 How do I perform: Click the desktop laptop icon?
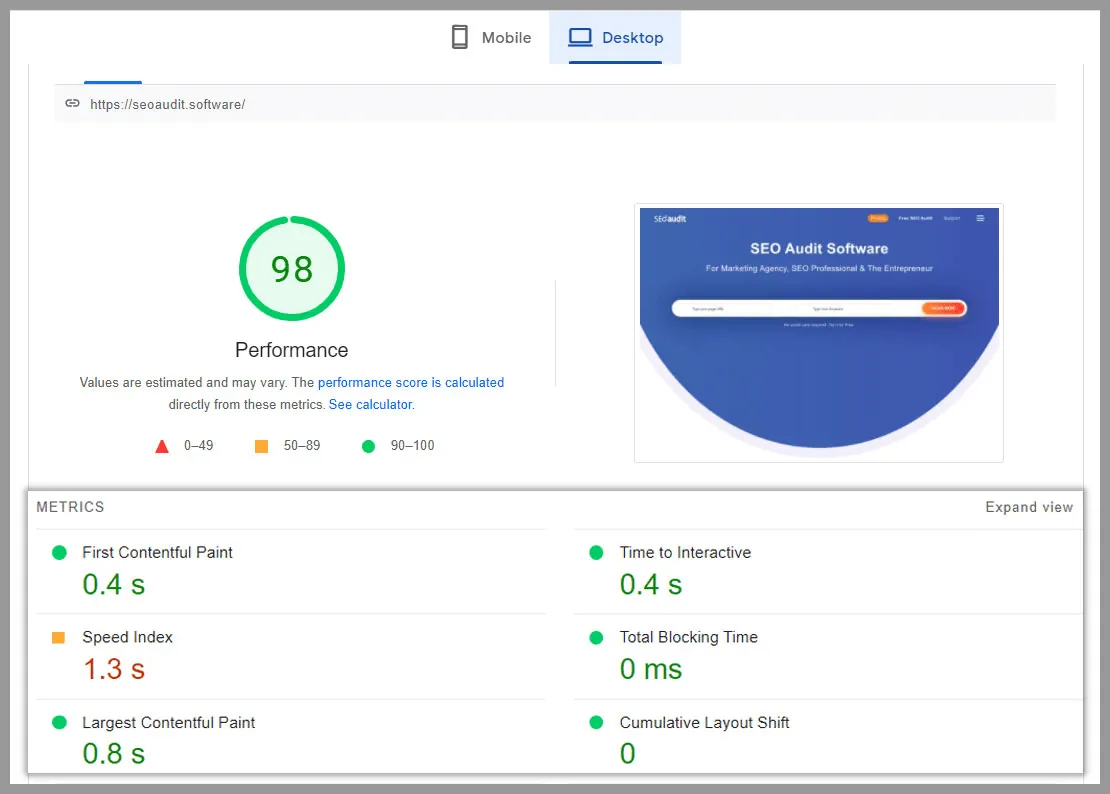[580, 37]
